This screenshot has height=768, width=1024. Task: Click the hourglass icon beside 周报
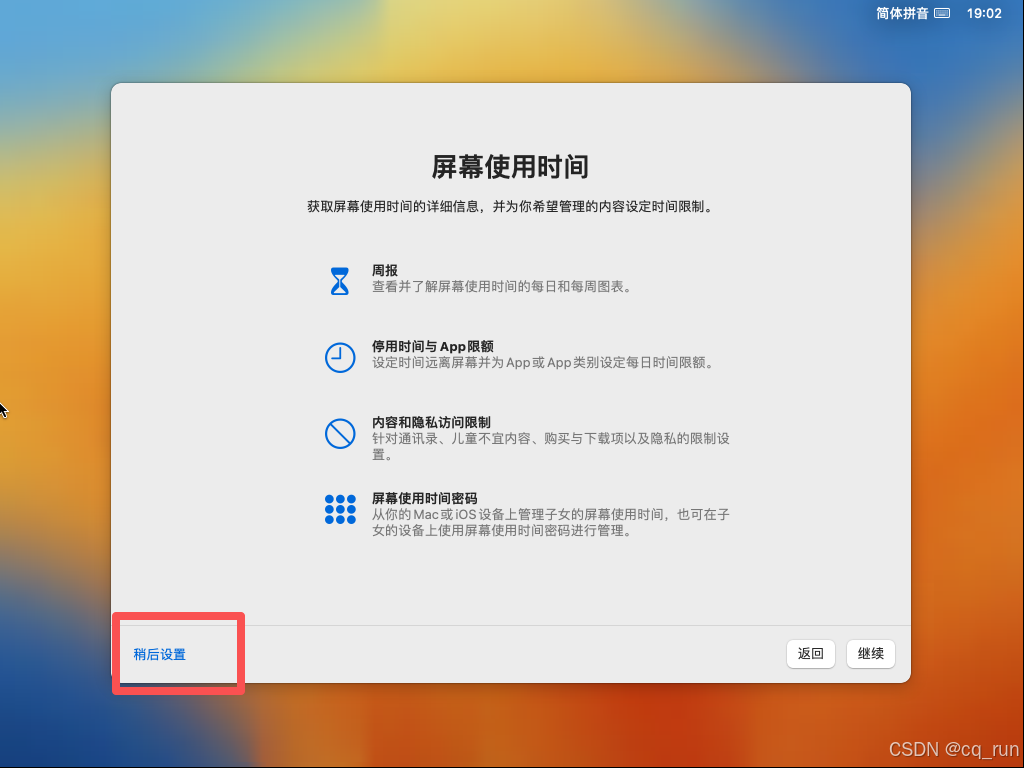pyautogui.click(x=340, y=281)
